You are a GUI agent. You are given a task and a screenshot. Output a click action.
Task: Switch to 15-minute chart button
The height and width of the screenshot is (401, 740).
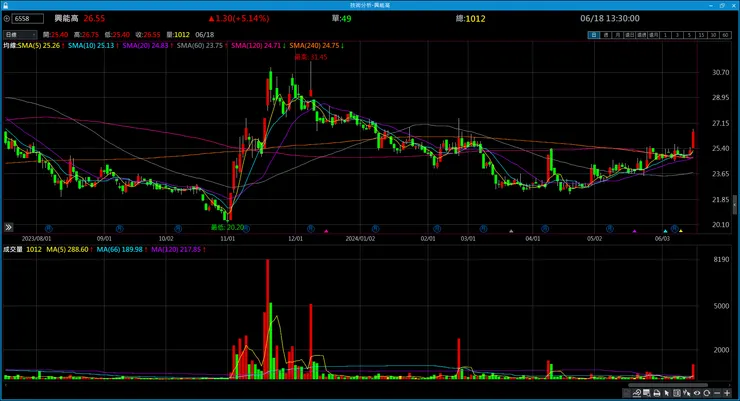702,35
